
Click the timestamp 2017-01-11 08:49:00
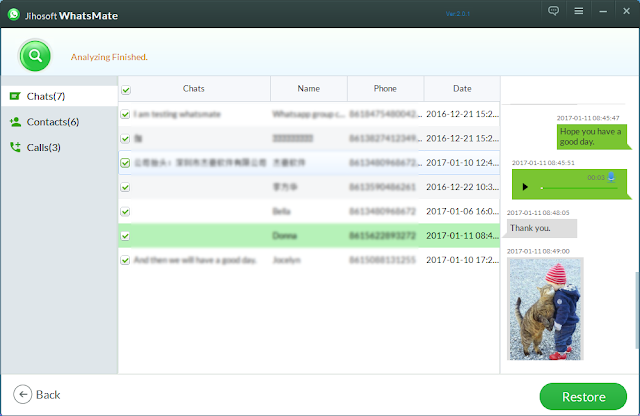coord(538,251)
